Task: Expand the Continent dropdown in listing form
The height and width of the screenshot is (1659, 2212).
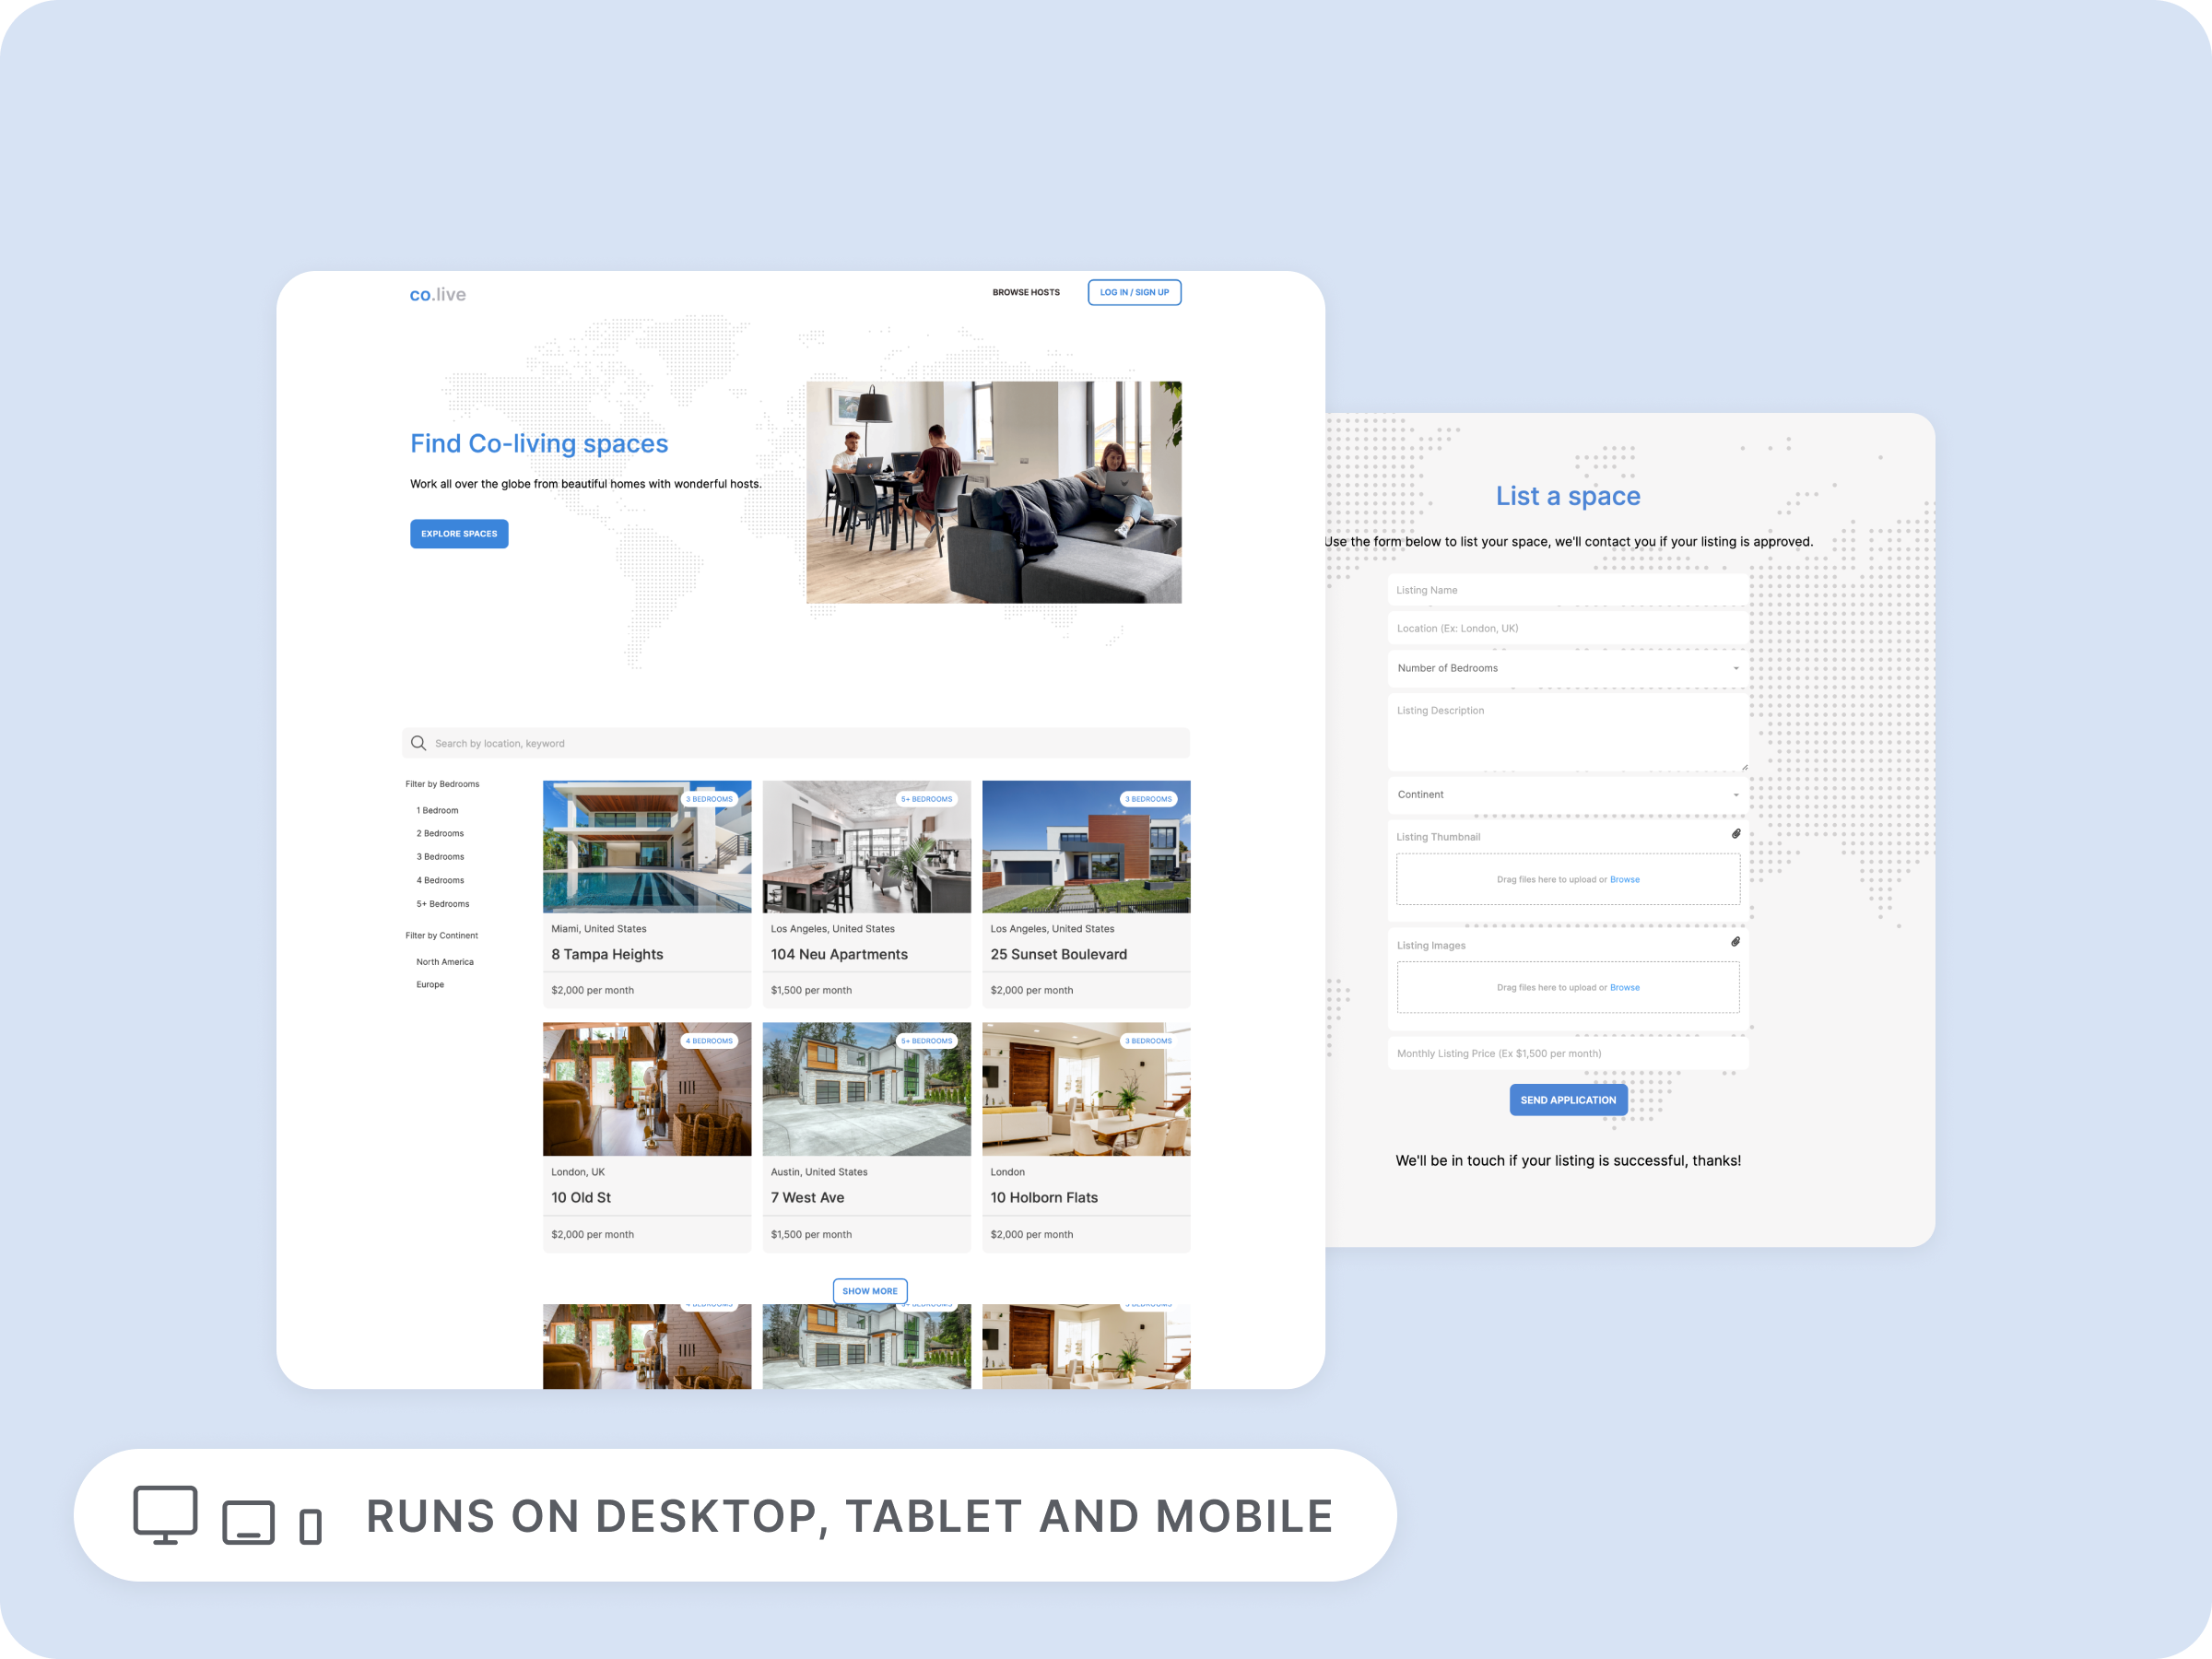Action: pyautogui.click(x=1566, y=794)
